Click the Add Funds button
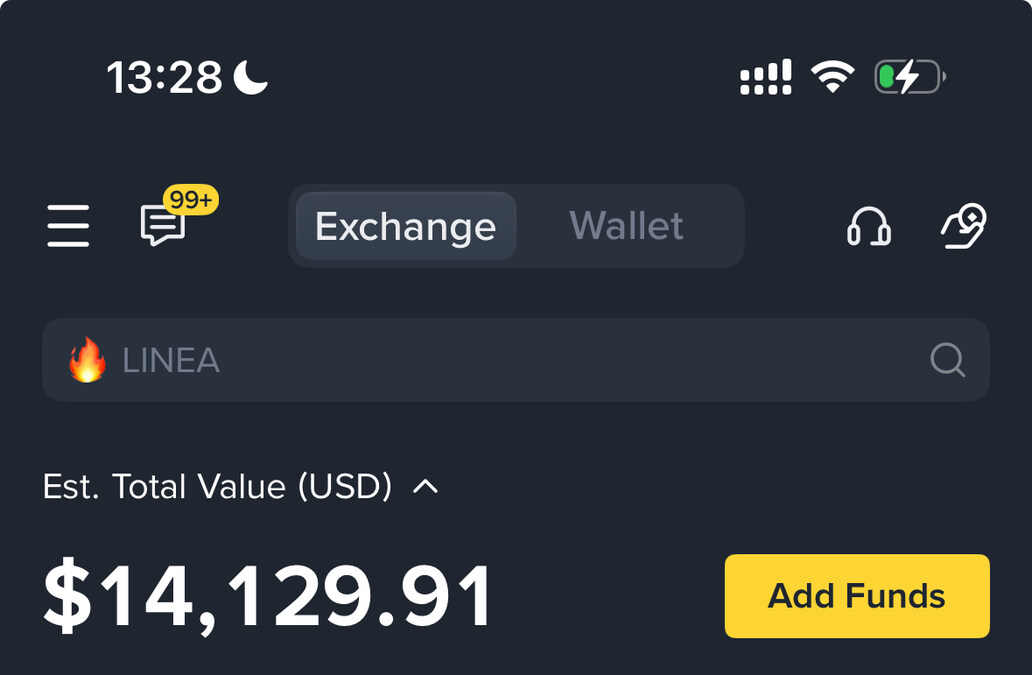1032x675 pixels. 857,596
